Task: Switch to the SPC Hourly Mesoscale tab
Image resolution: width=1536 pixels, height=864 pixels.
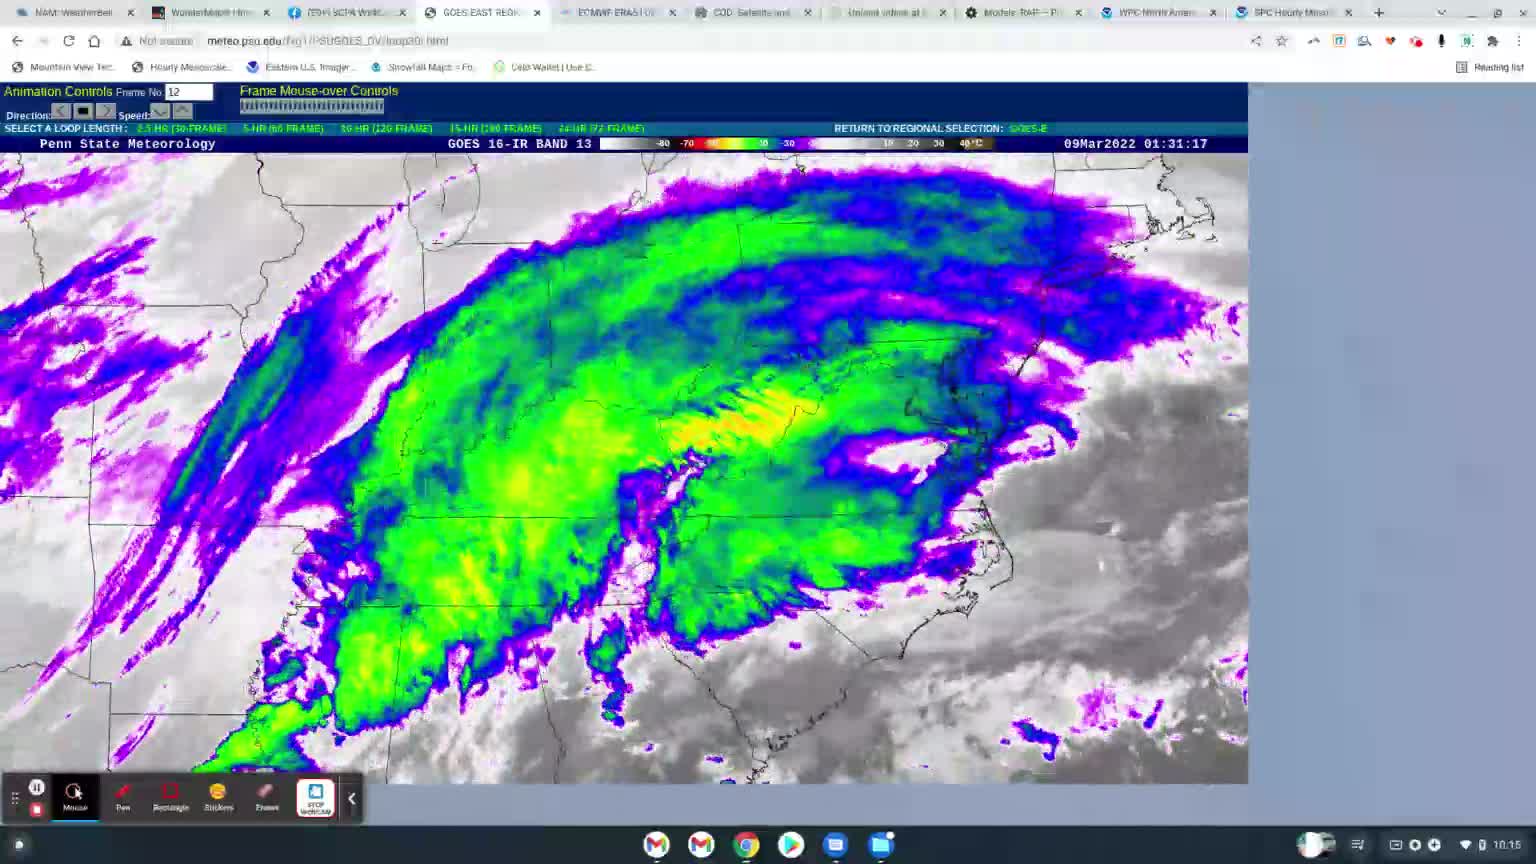Action: coord(1292,12)
